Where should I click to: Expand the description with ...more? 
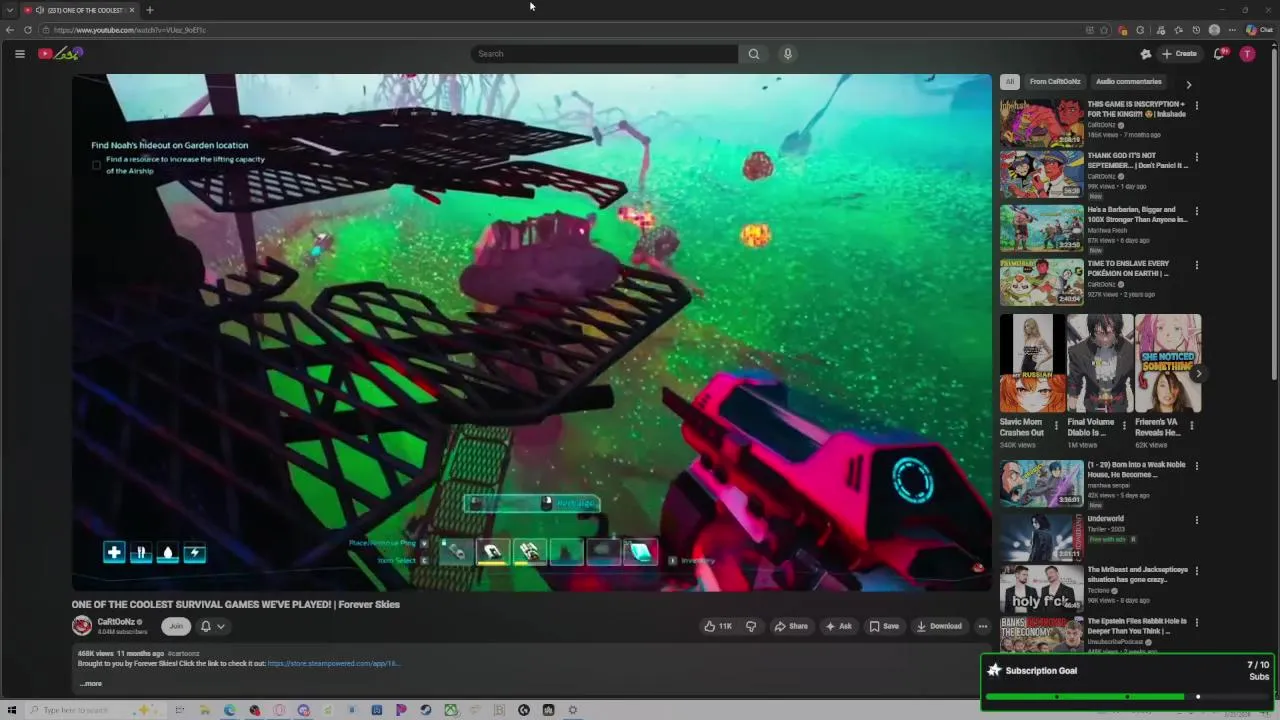91,684
